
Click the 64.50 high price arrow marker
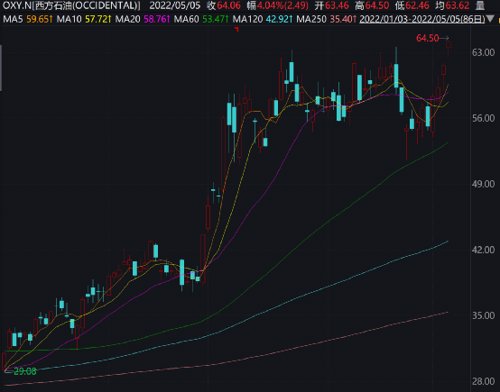tap(433, 38)
